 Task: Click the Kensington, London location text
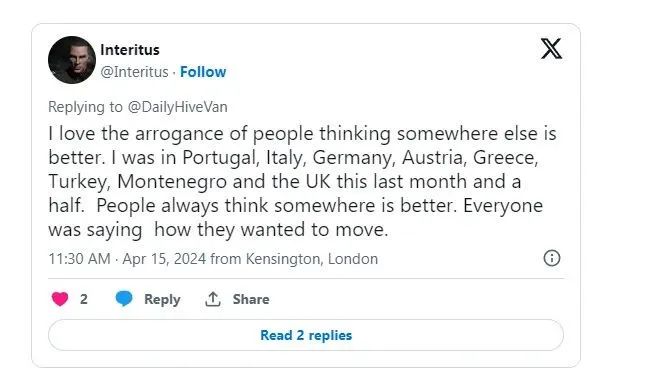(312, 259)
